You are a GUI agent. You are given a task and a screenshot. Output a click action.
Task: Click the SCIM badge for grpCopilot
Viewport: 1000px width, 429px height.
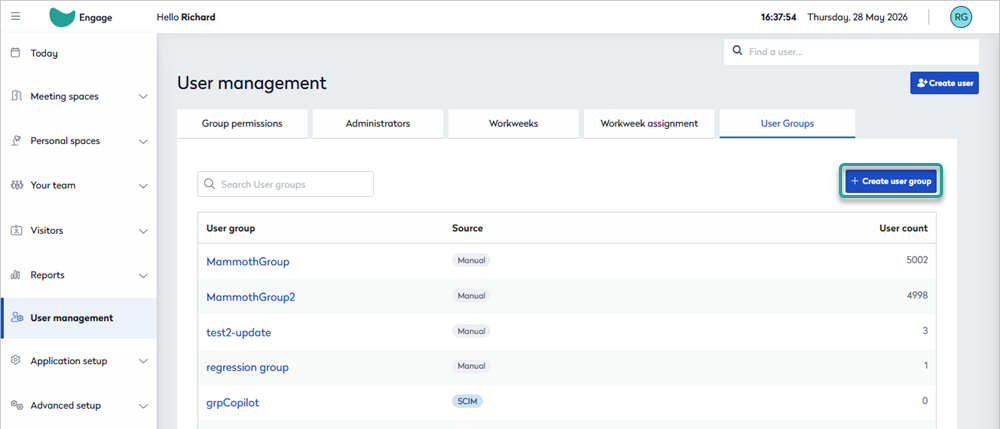click(x=467, y=402)
